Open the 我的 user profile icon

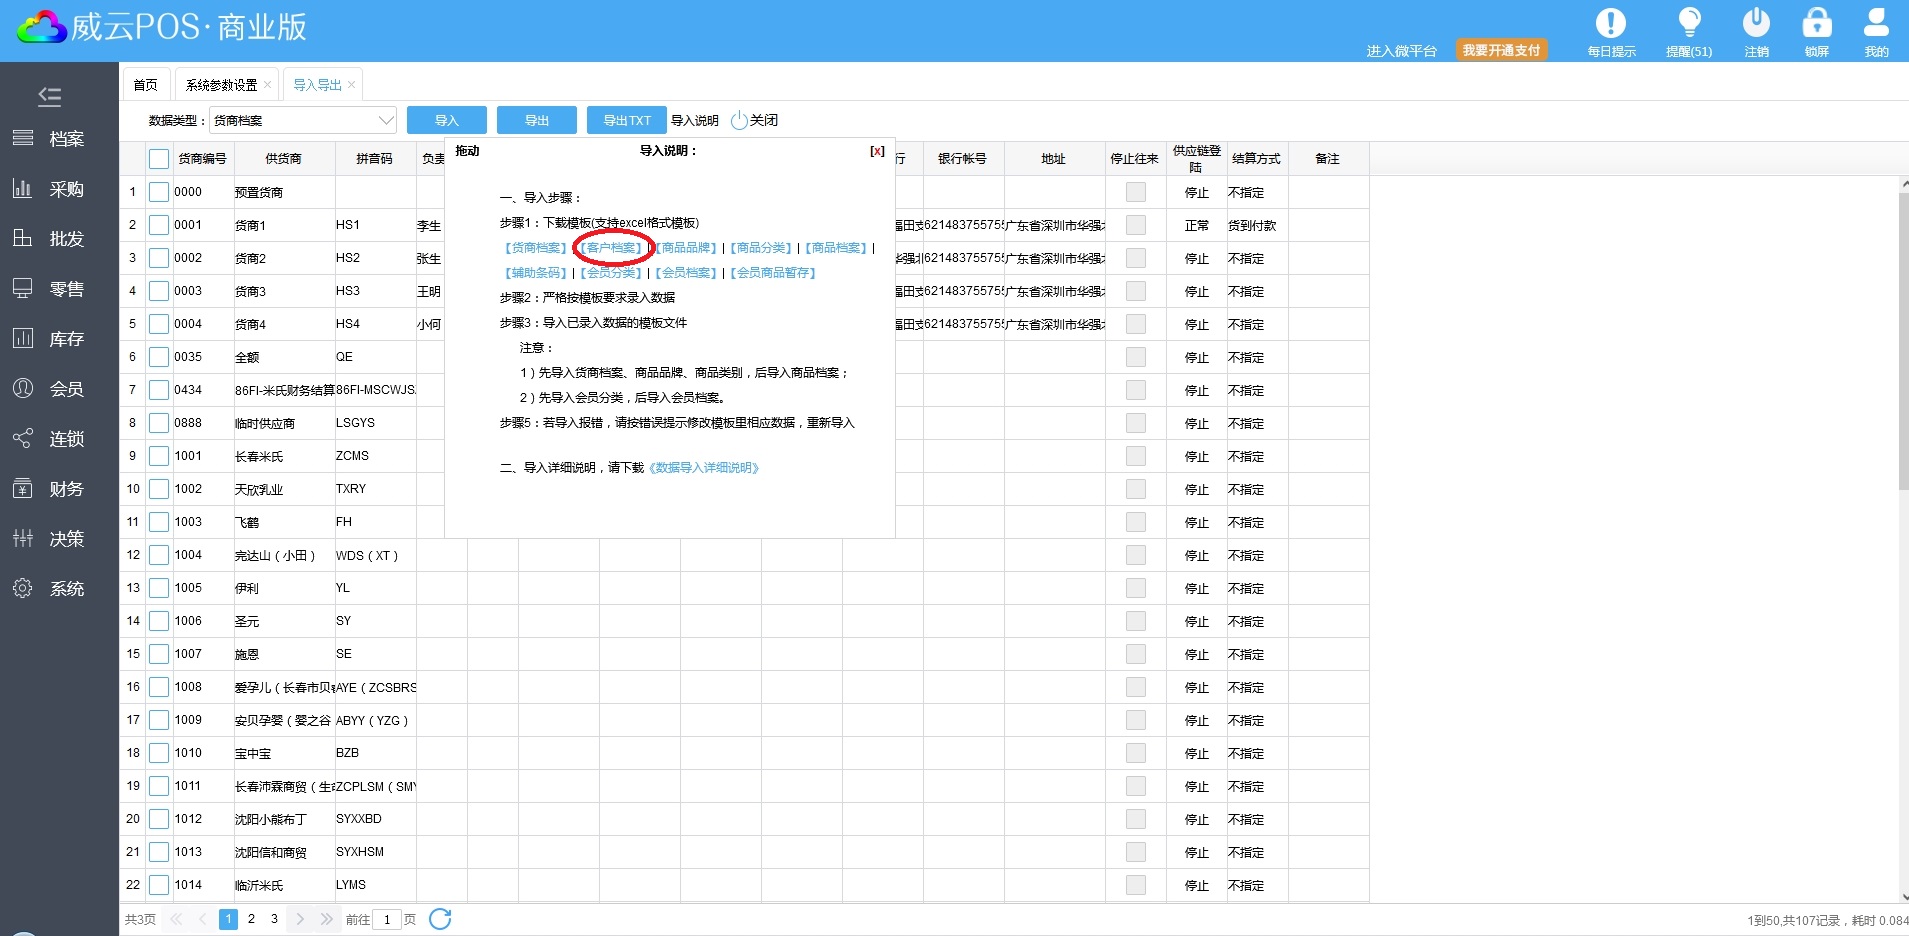point(1876,23)
